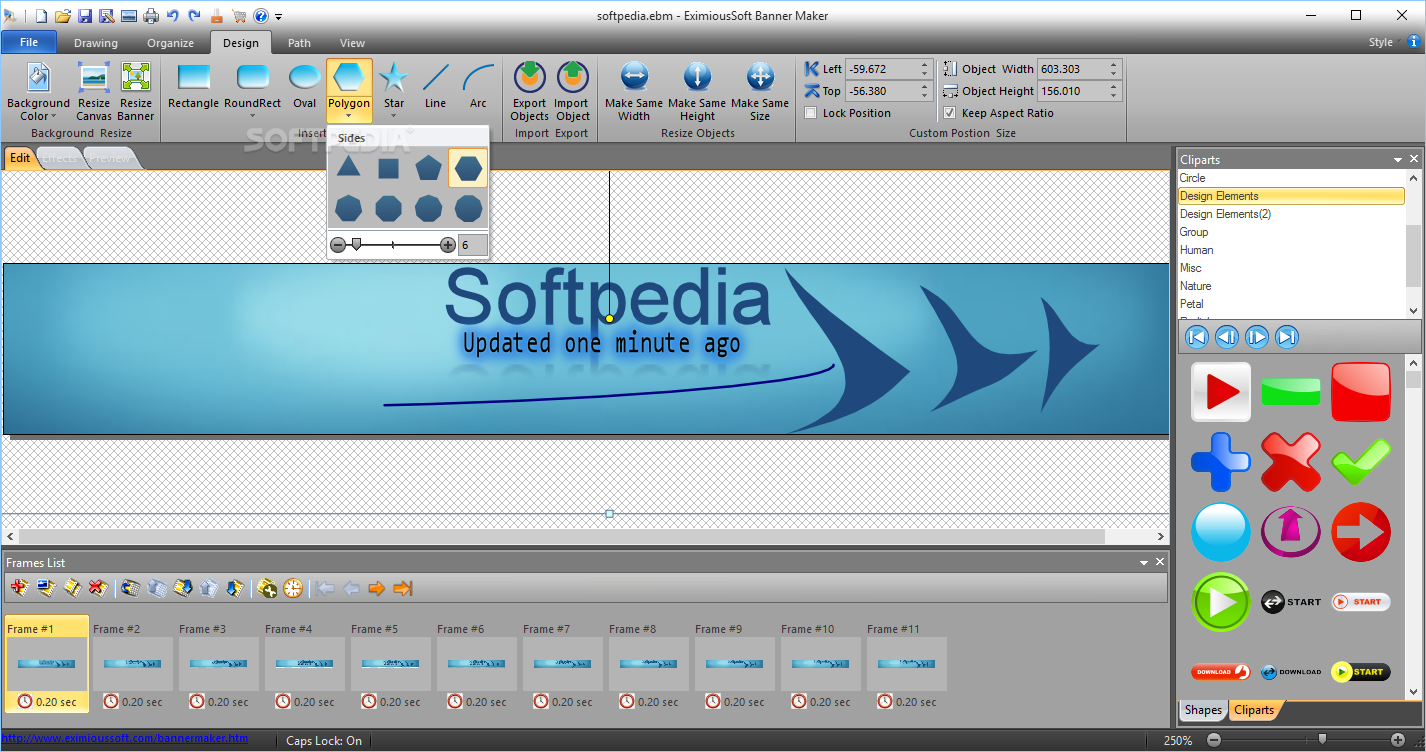Click Export Objects icon
The width and height of the screenshot is (1426, 752).
[529, 91]
